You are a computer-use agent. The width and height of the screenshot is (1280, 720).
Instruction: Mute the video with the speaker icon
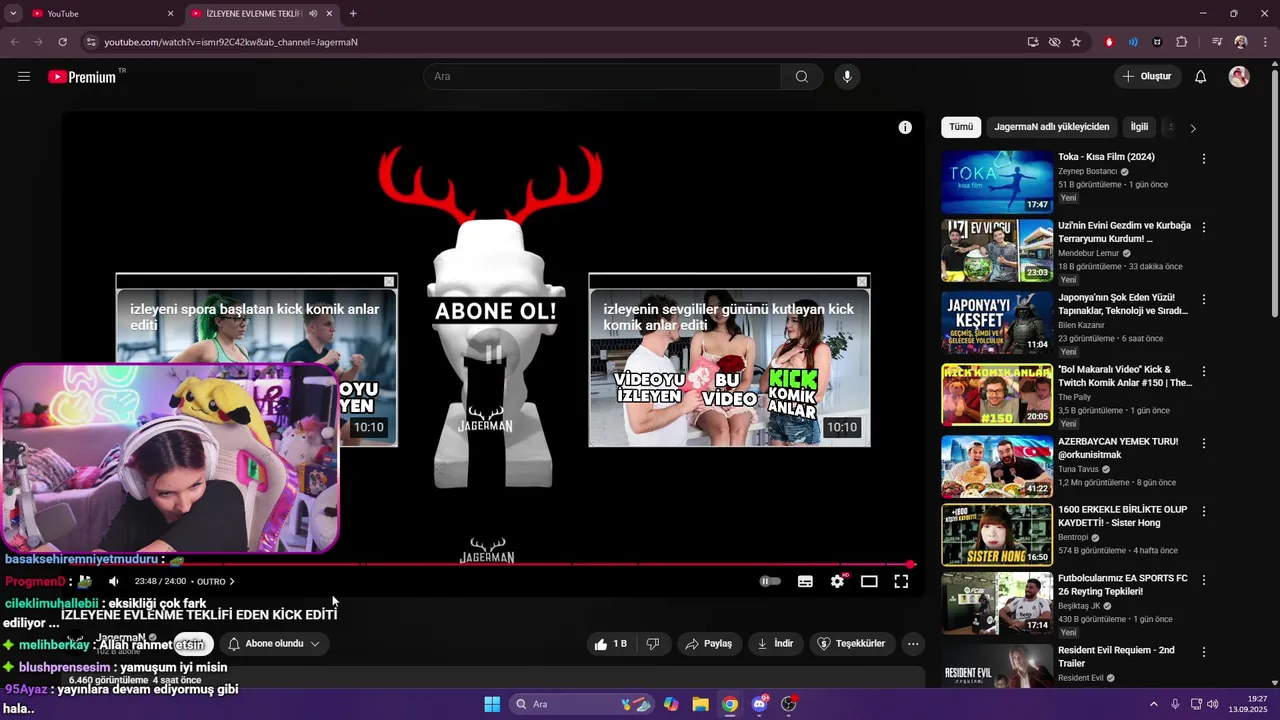[x=114, y=581]
